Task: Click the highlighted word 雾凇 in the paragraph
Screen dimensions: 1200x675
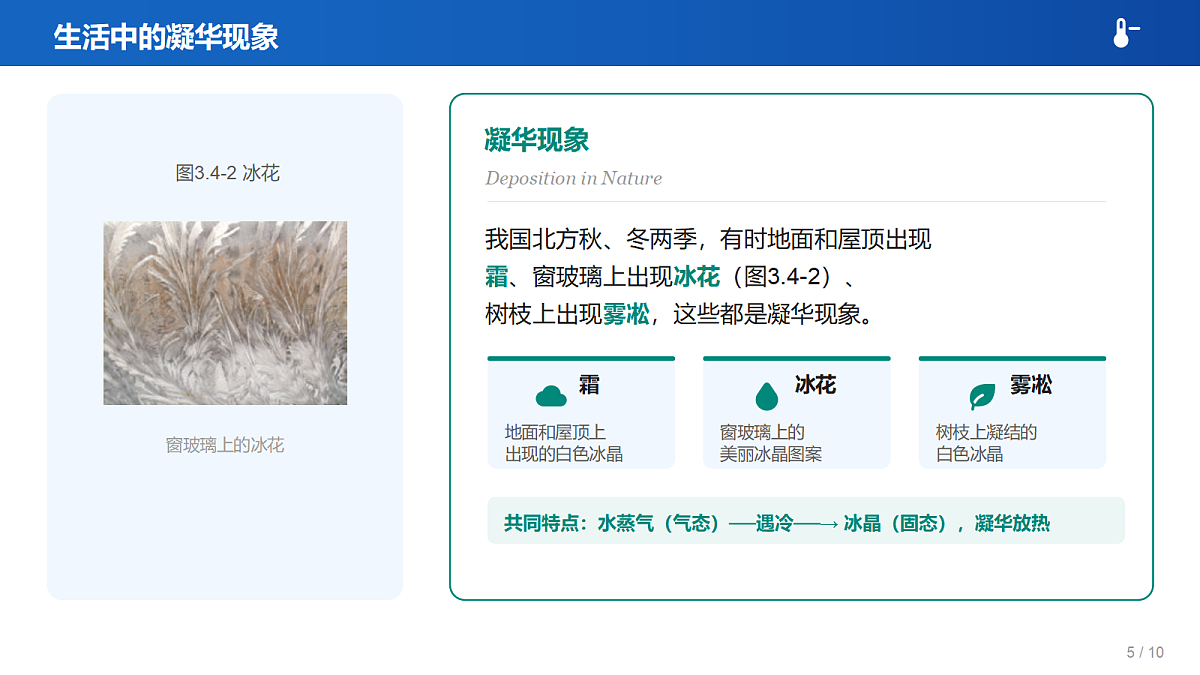Action: (x=626, y=315)
